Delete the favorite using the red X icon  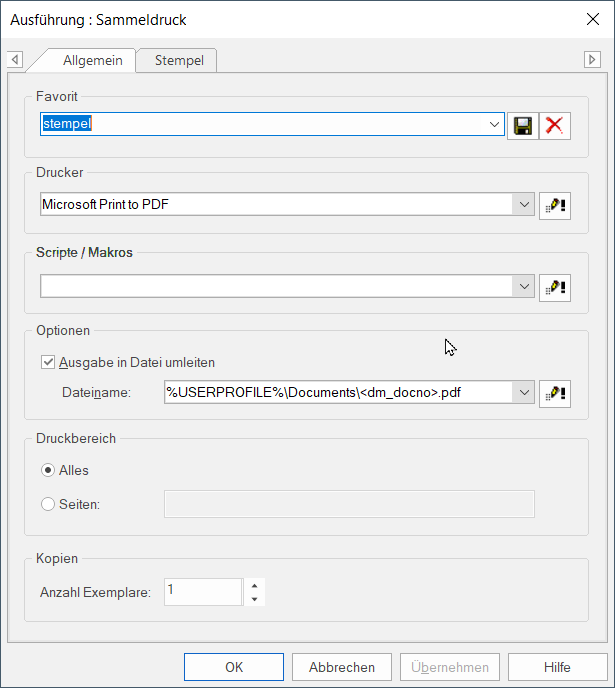(554, 125)
